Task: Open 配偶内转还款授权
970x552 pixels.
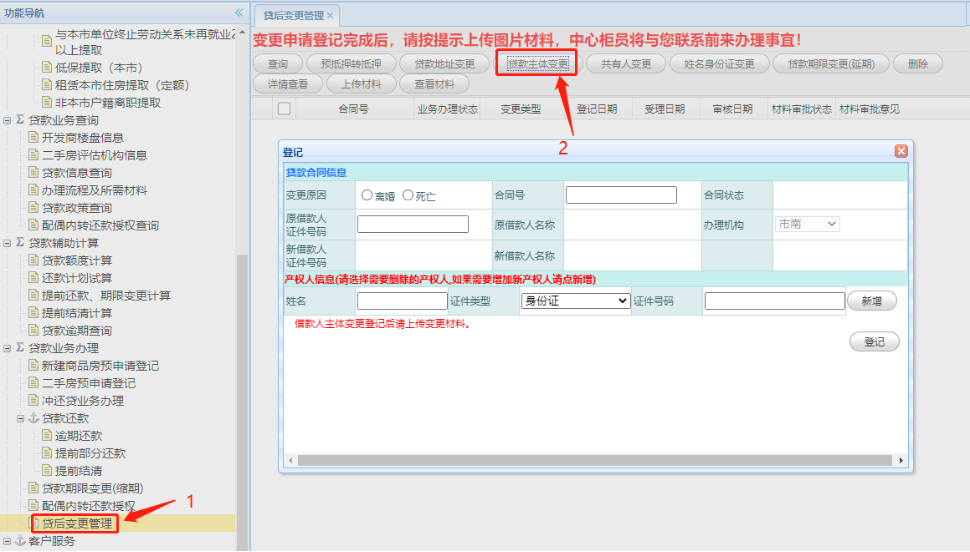Action: (x=88, y=506)
